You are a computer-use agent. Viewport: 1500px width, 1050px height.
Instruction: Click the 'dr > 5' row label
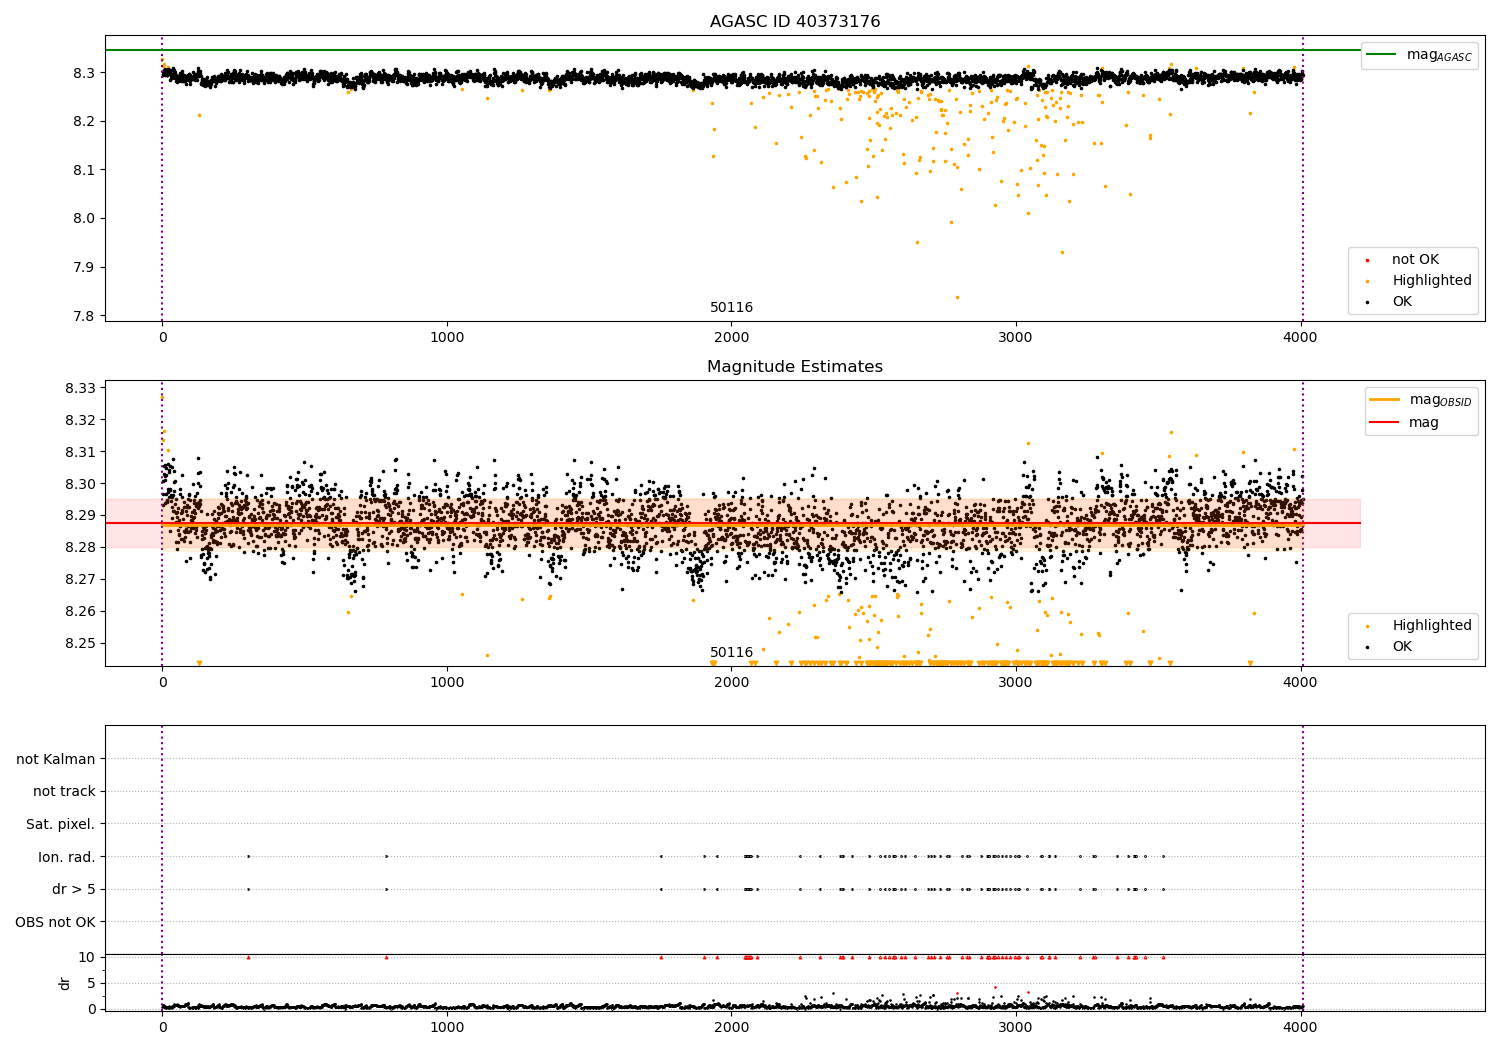[x=74, y=890]
